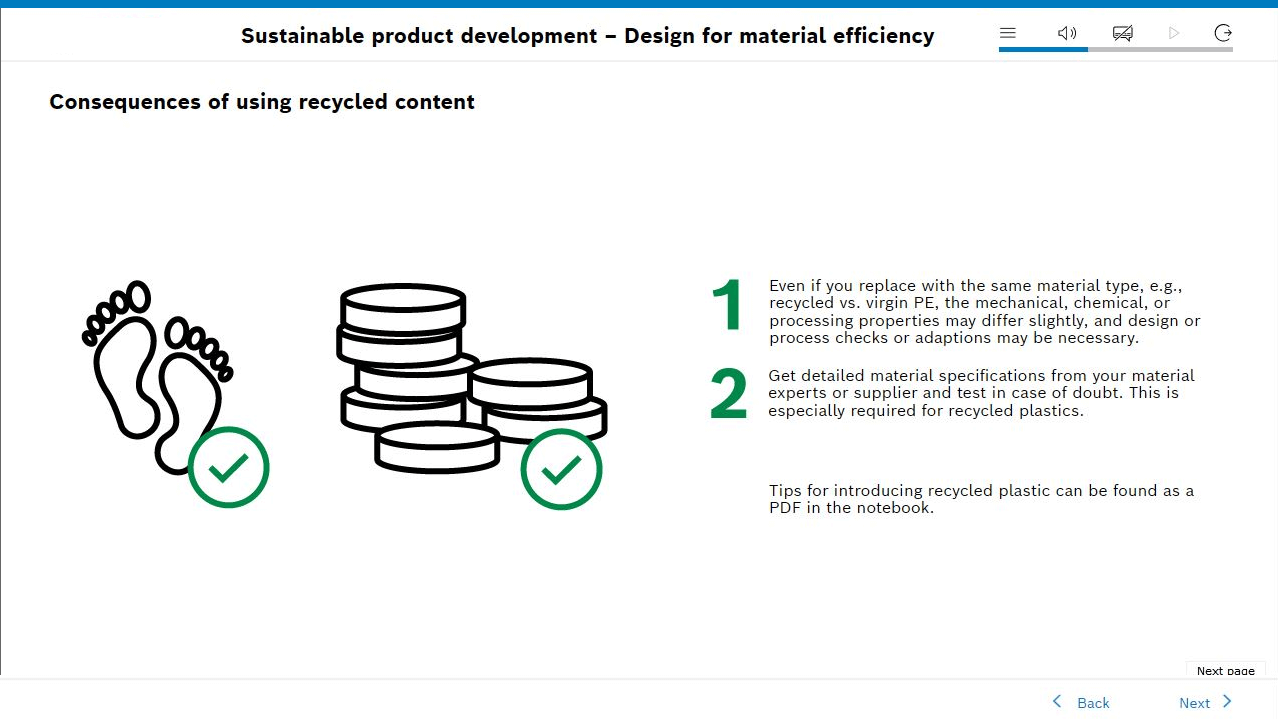Click the replay circular arrow icon
The width and height of the screenshot is (1278, 719).
pos(1223,33)
